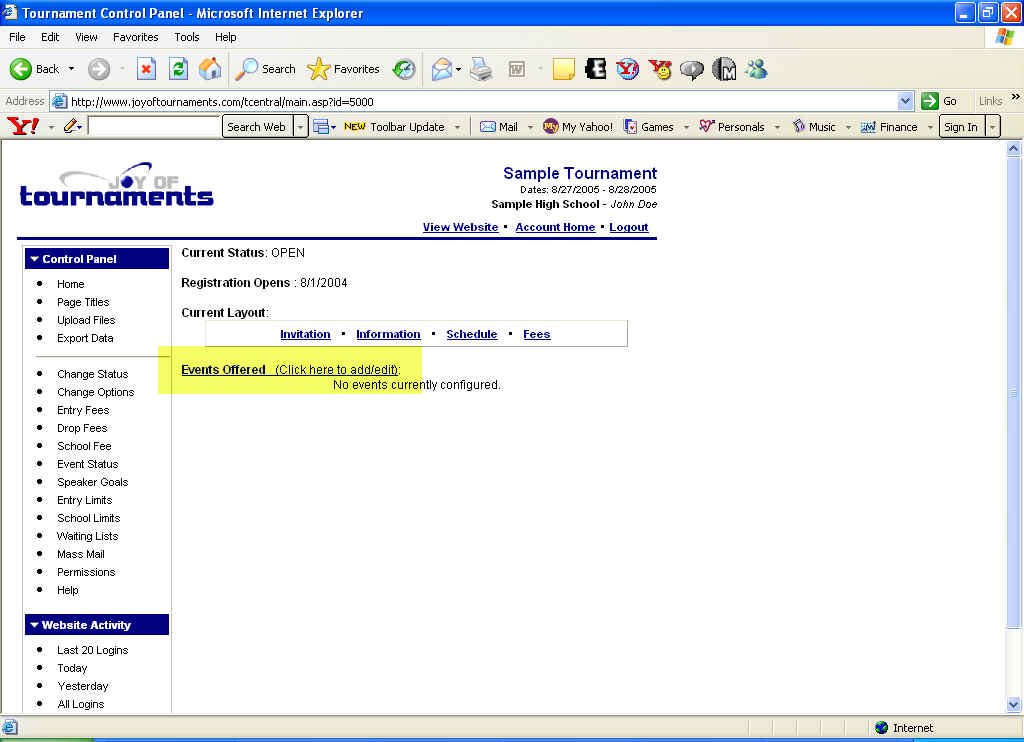
Task: Open the Tools menu
Action: coord(187,37)
